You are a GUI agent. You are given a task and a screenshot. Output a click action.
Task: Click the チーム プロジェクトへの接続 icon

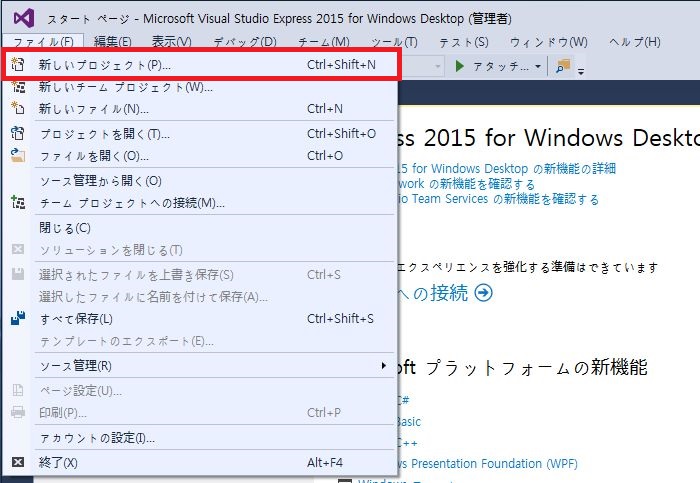coord(18,202)
